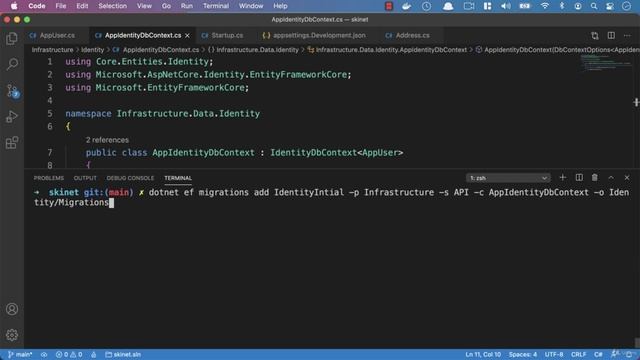Open the PROBLEMS panel tab
Screen dimensions: 640x360
tap(49, 178)
